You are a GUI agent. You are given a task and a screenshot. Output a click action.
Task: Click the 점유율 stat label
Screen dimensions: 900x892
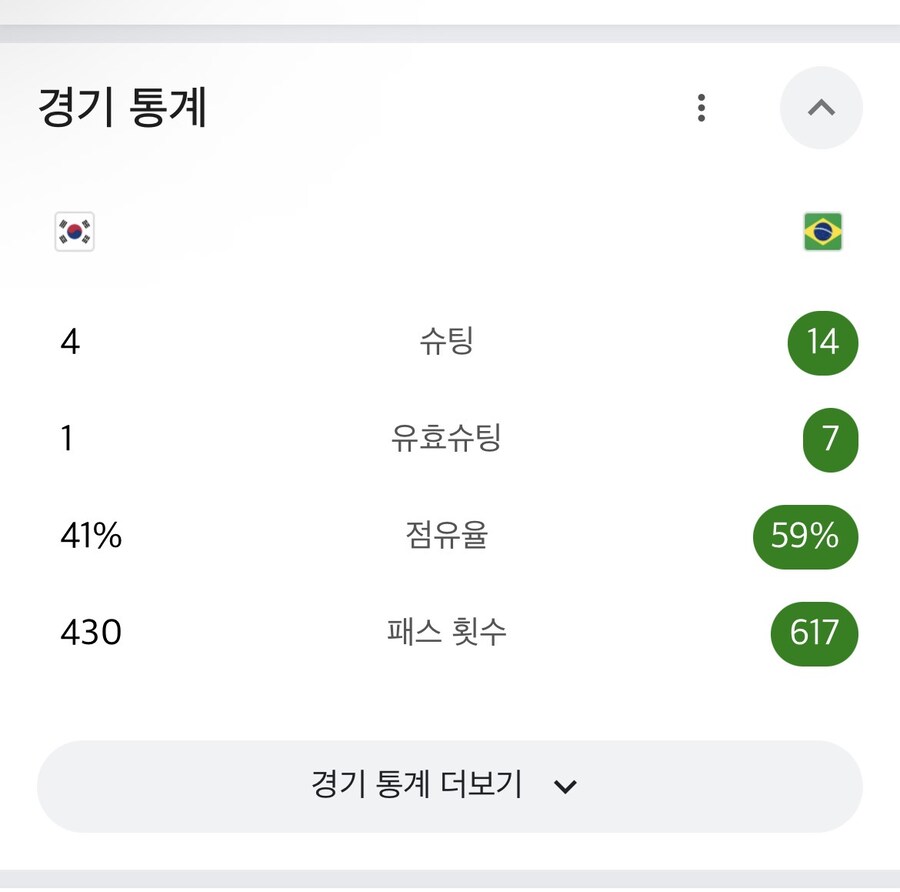446,536
